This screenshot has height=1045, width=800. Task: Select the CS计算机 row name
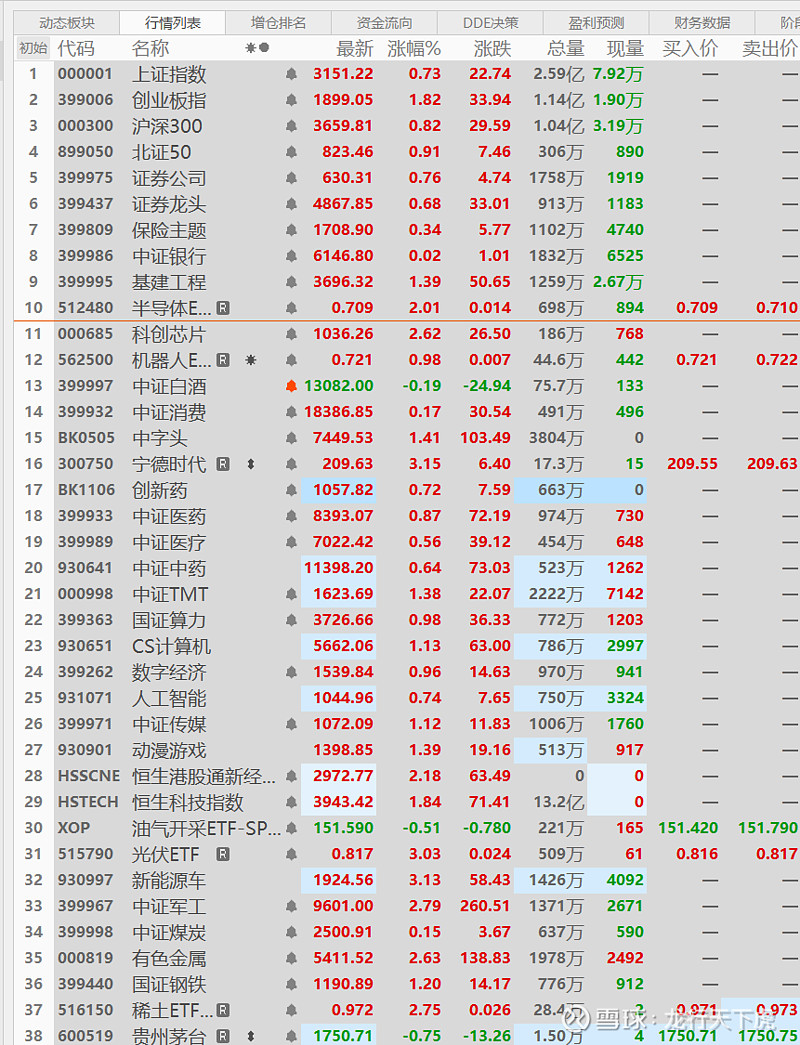[171, 646]
